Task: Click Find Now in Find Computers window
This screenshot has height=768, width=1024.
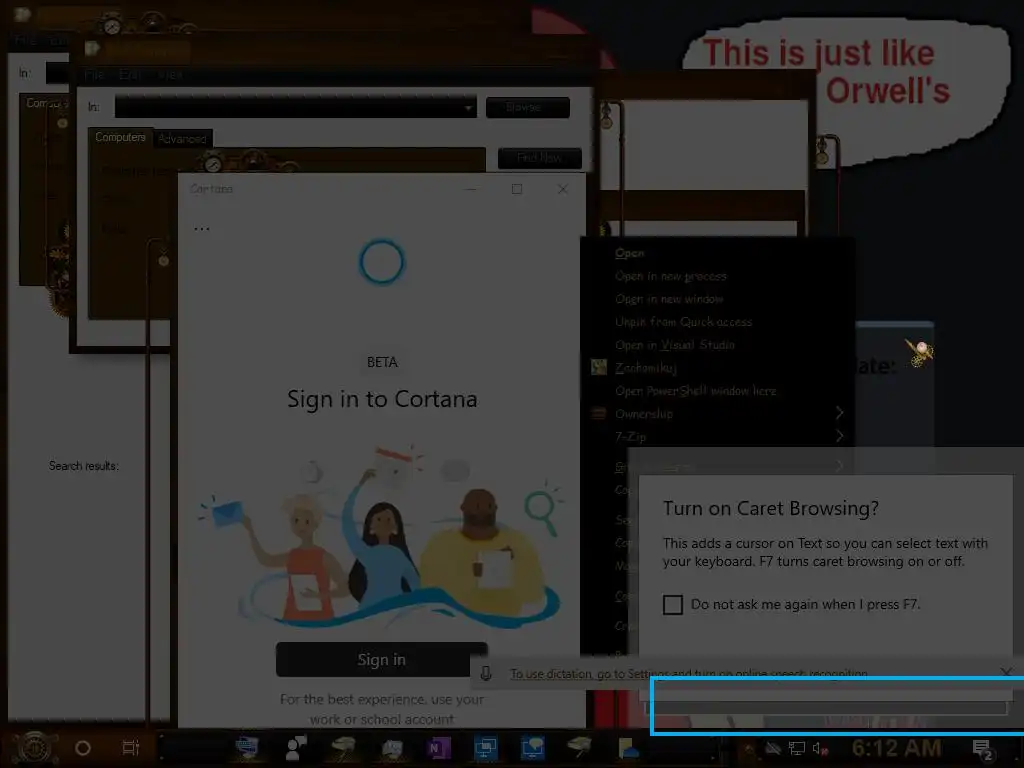Action: [539, 157]
